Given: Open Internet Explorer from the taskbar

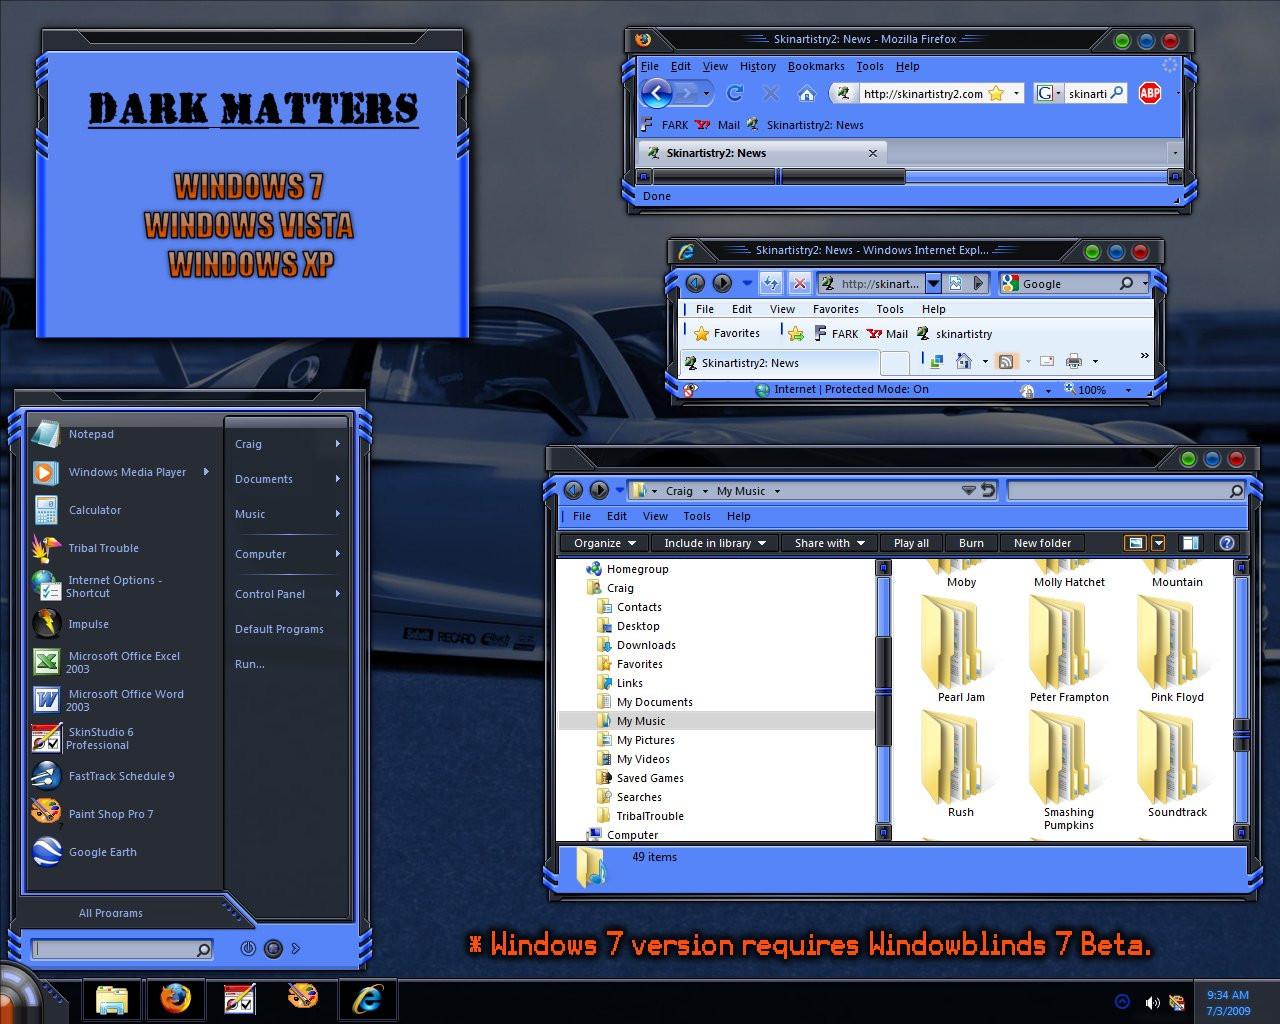Looking at the screenshot, I should [x=368, y=998].
